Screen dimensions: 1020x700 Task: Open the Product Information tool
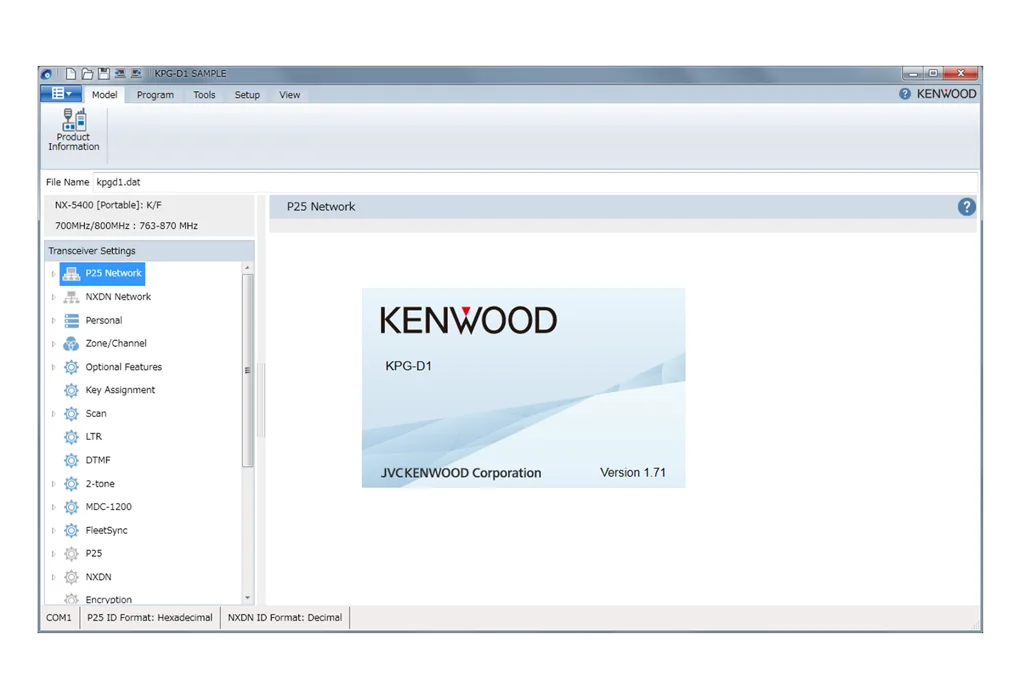(74, 130)
